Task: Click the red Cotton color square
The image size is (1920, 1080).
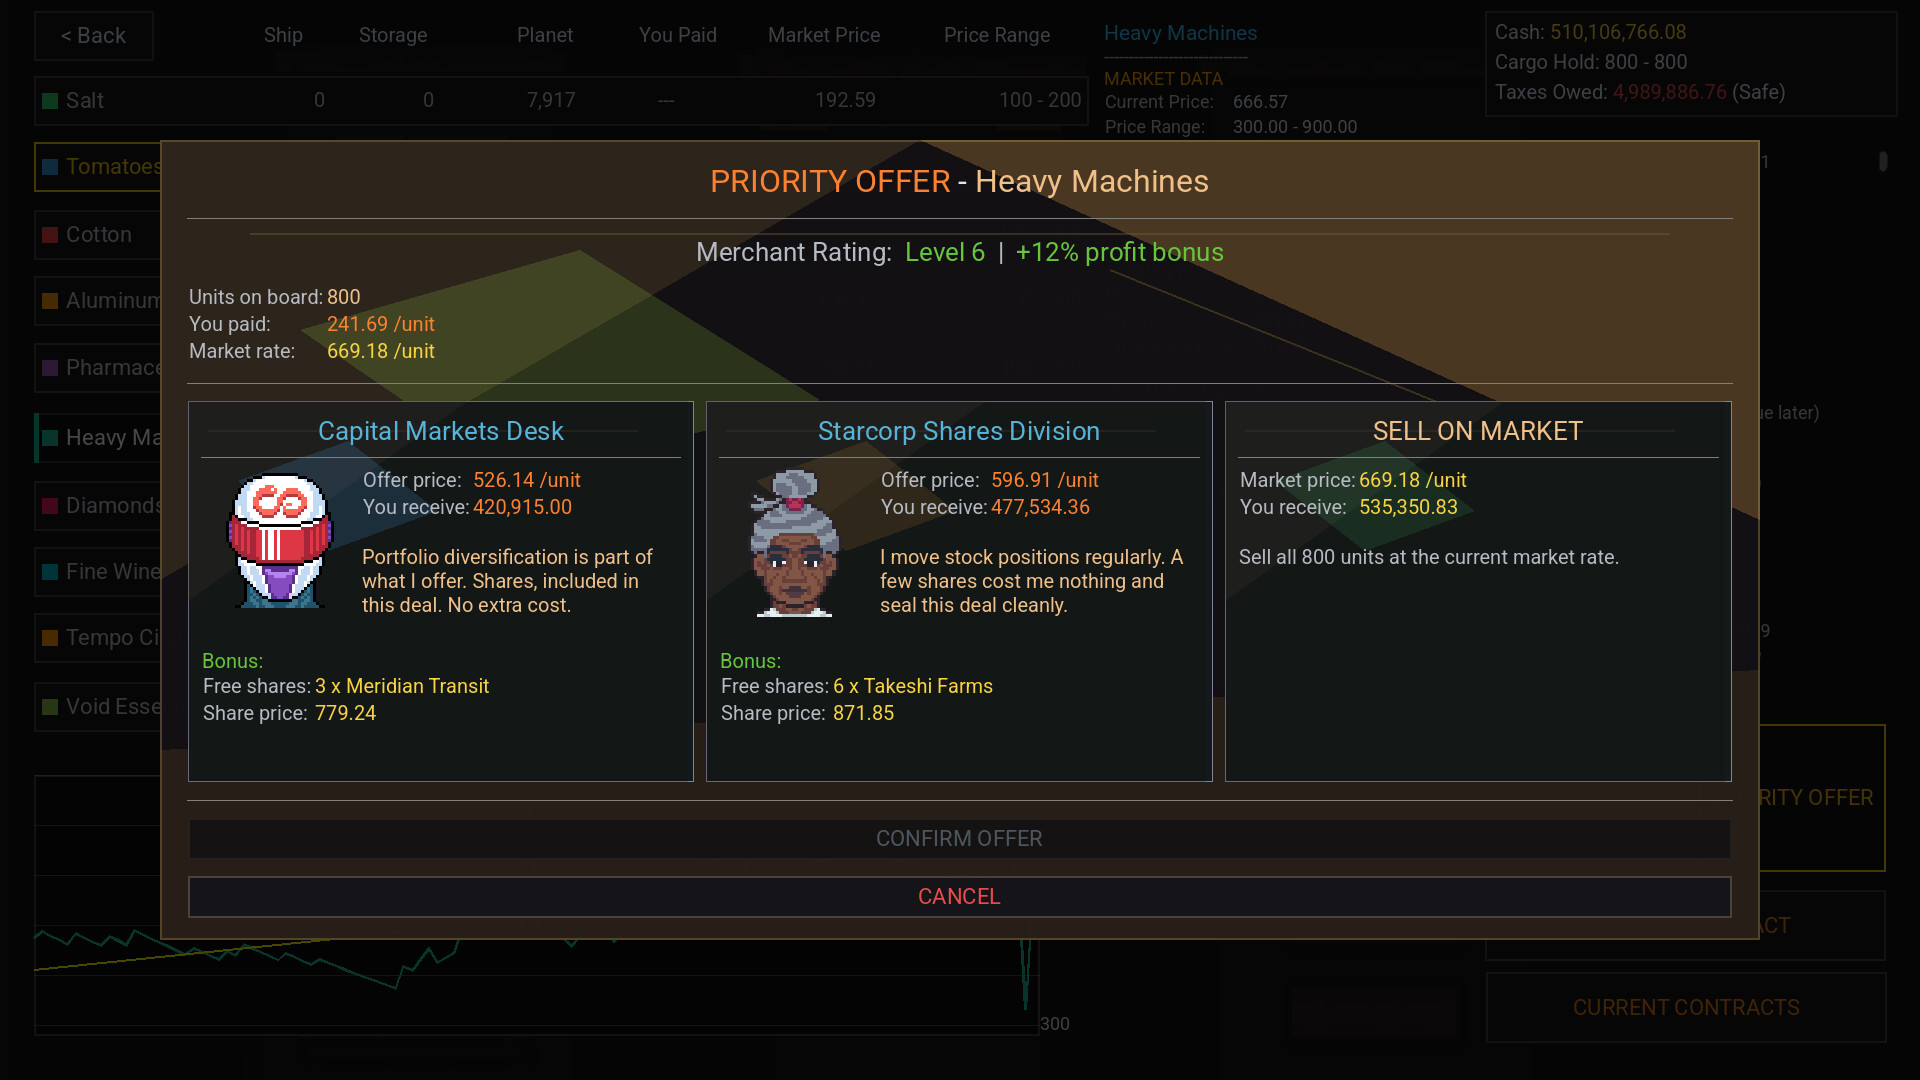Action: click(x=50, y=235)
